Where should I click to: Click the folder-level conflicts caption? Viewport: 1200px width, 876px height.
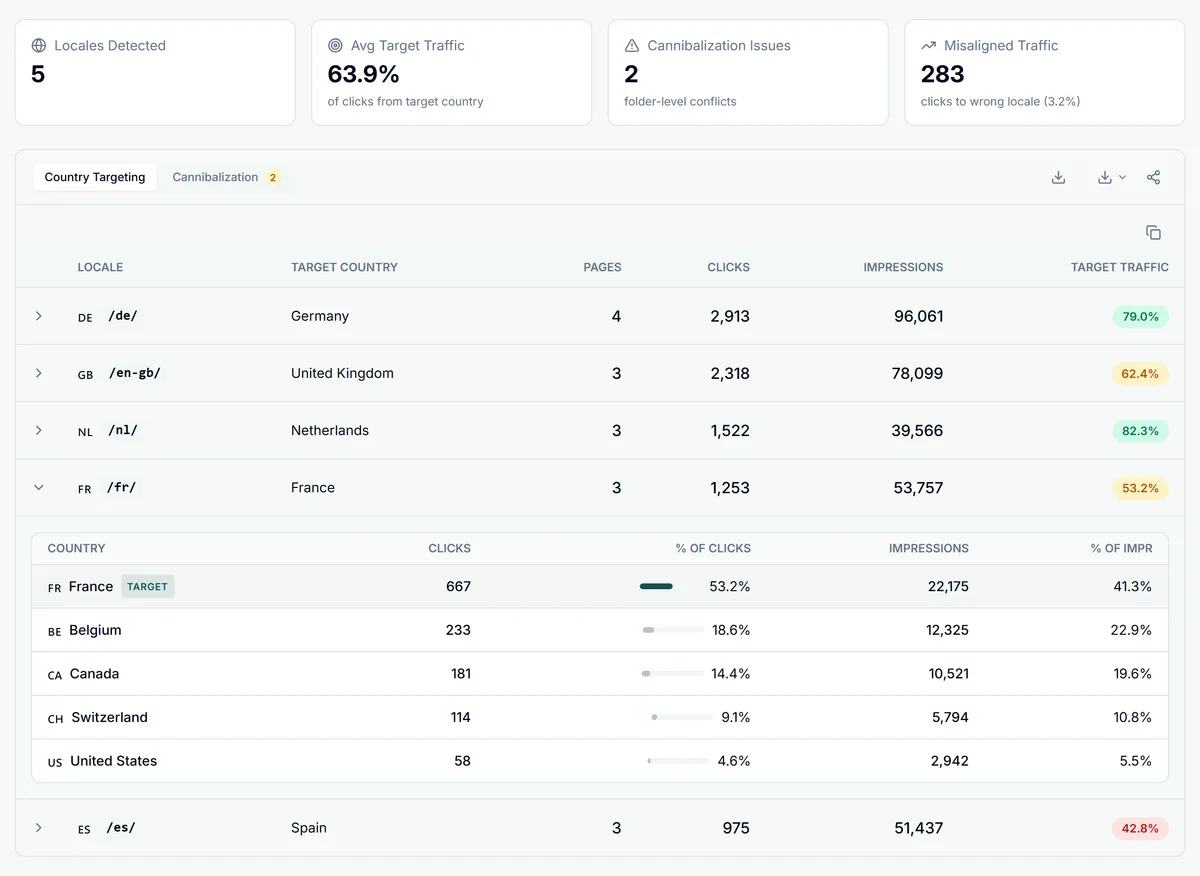click(680, 101)
